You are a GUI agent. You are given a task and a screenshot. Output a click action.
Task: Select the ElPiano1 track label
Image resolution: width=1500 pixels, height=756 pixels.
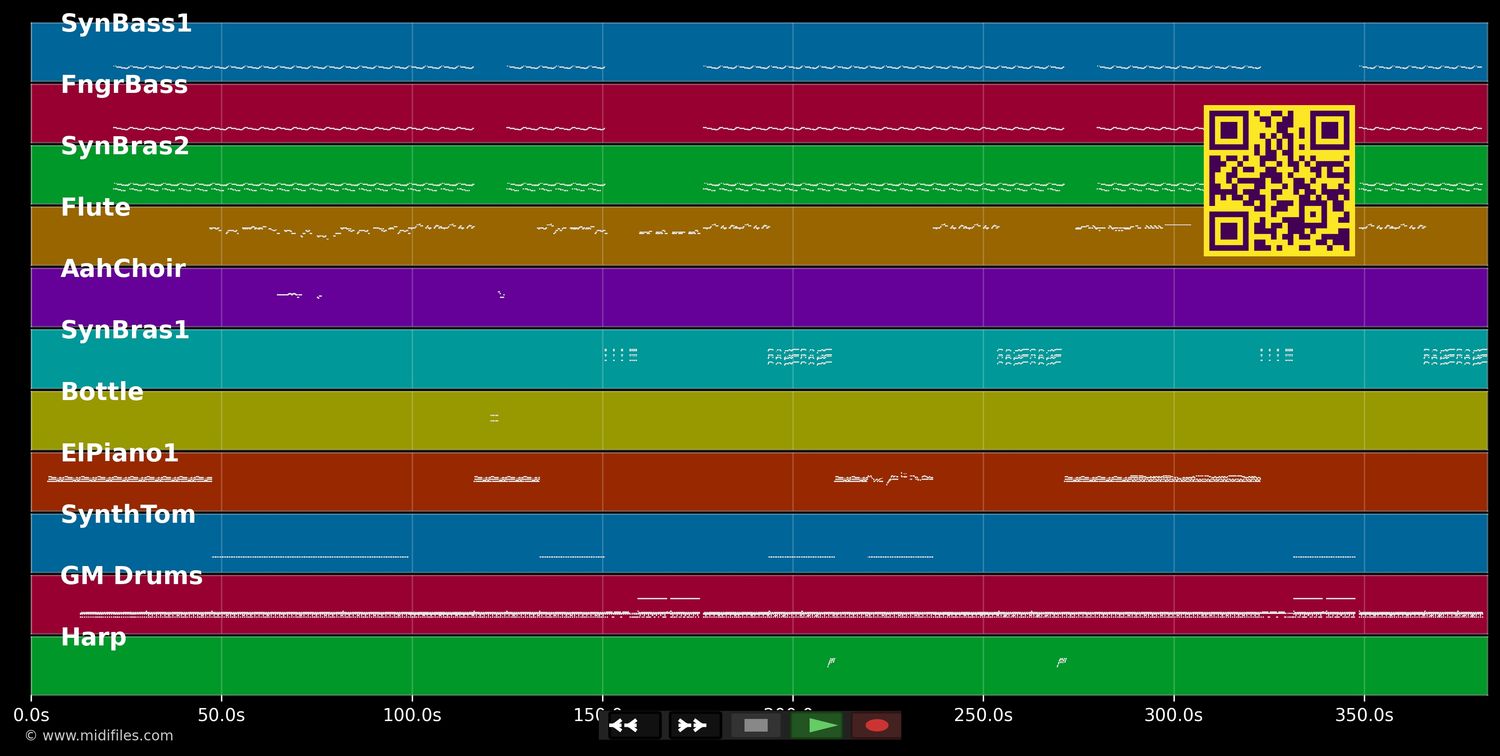point(119,453)
